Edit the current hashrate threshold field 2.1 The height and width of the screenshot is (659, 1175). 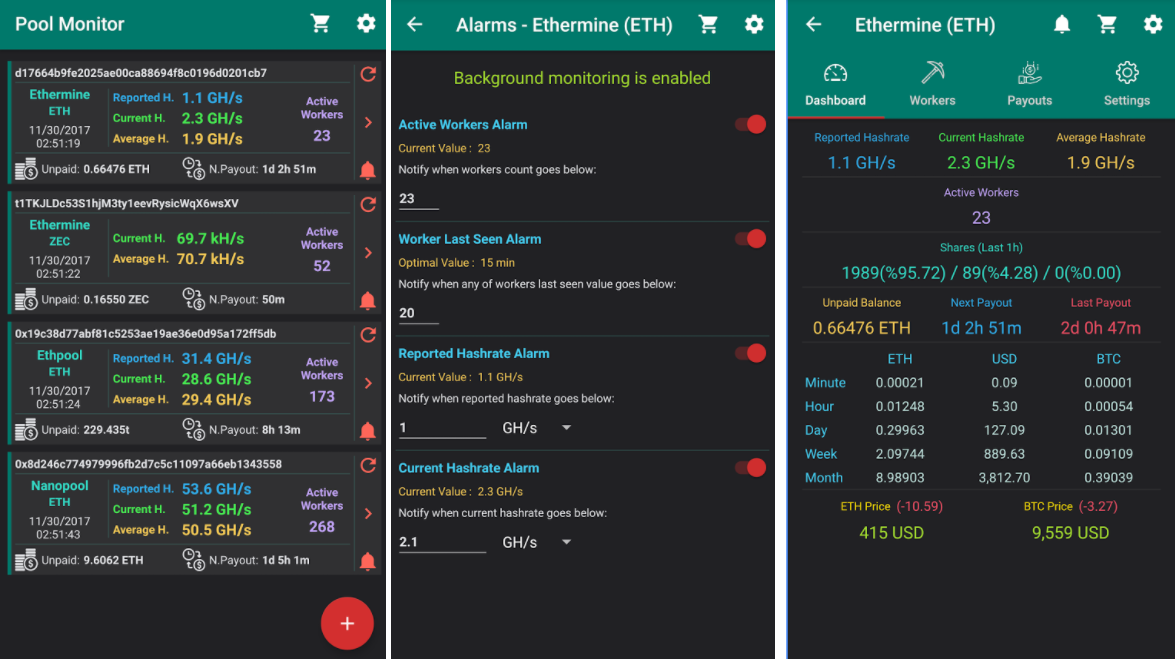coord(442,542)
